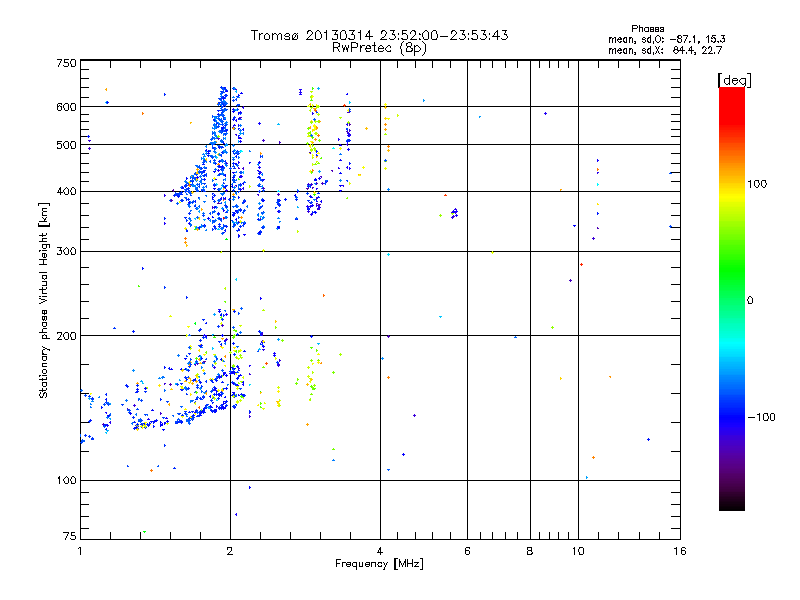Click the y-axis tick label '500'
Viewport: 800px width, 600px height.
point(66,145)
